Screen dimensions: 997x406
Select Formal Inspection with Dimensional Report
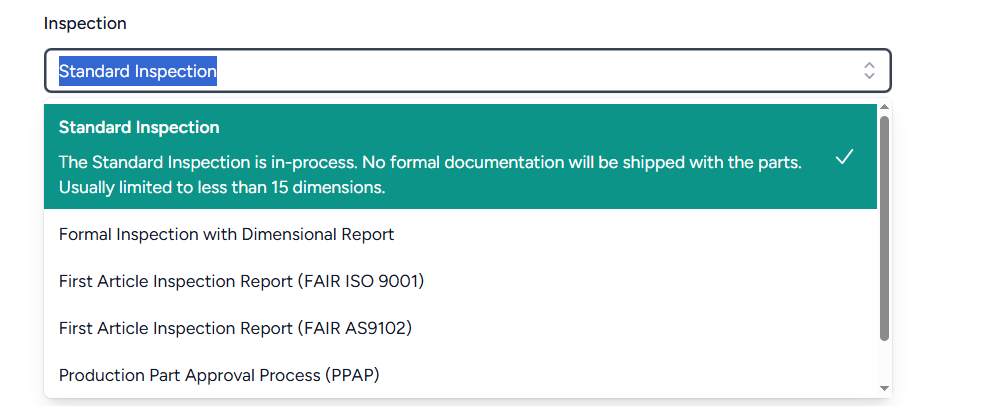coord(226,234)
